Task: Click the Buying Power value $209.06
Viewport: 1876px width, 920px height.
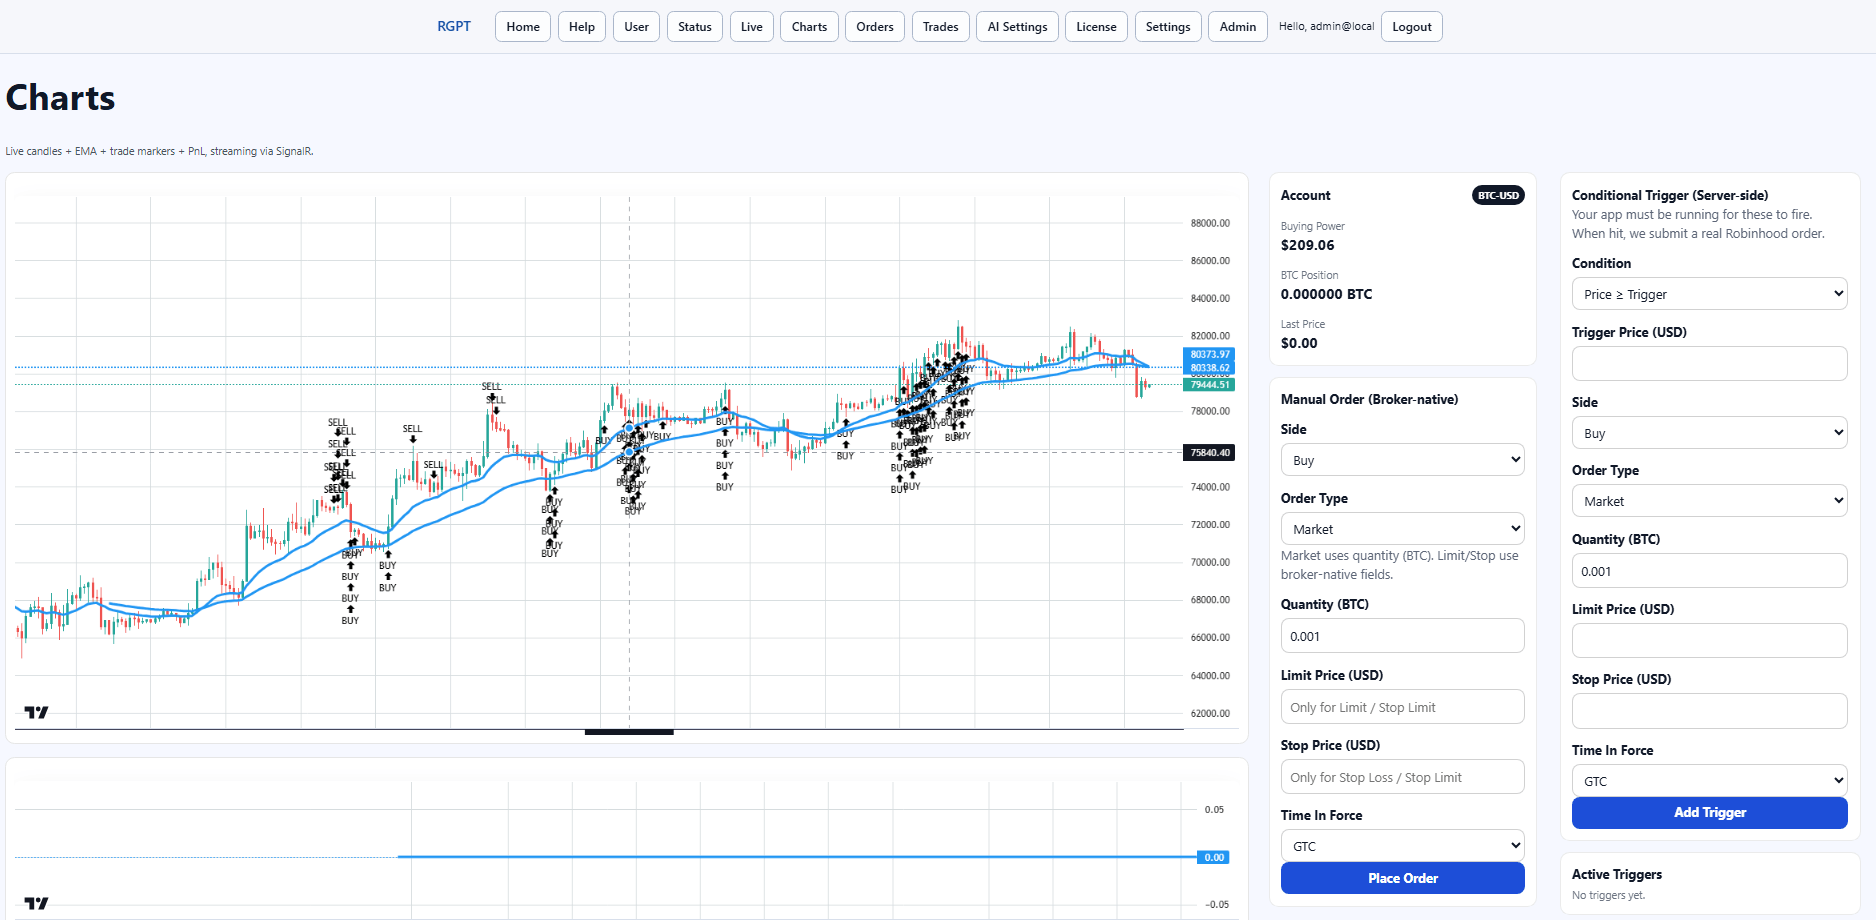Action: click(x=1307, y=245)
